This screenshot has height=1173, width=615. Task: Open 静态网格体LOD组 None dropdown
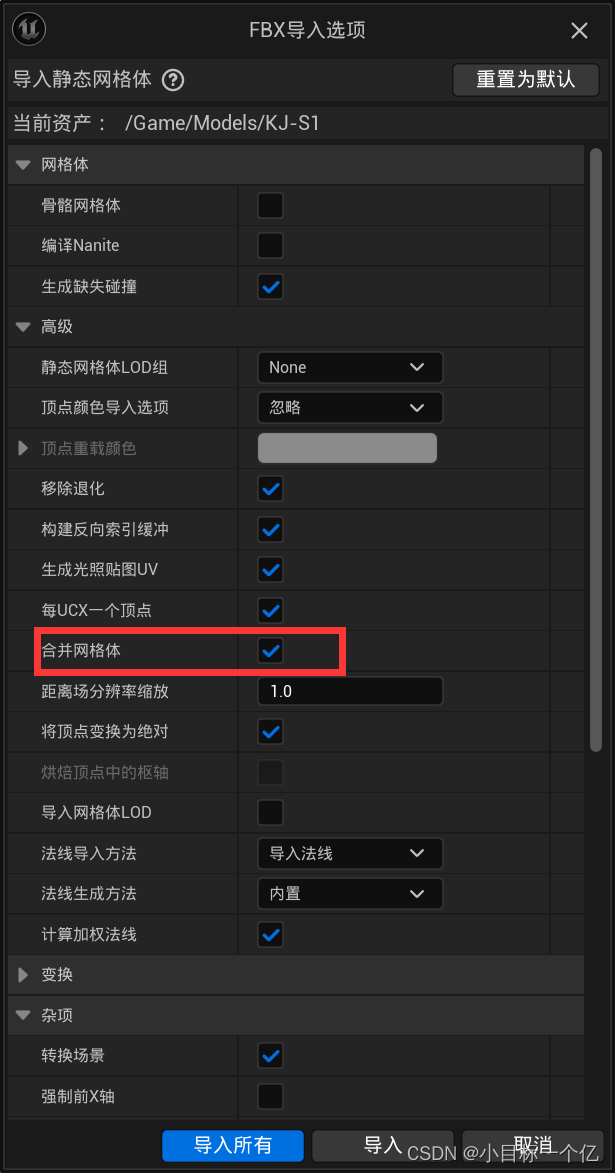tap(350, 367)
